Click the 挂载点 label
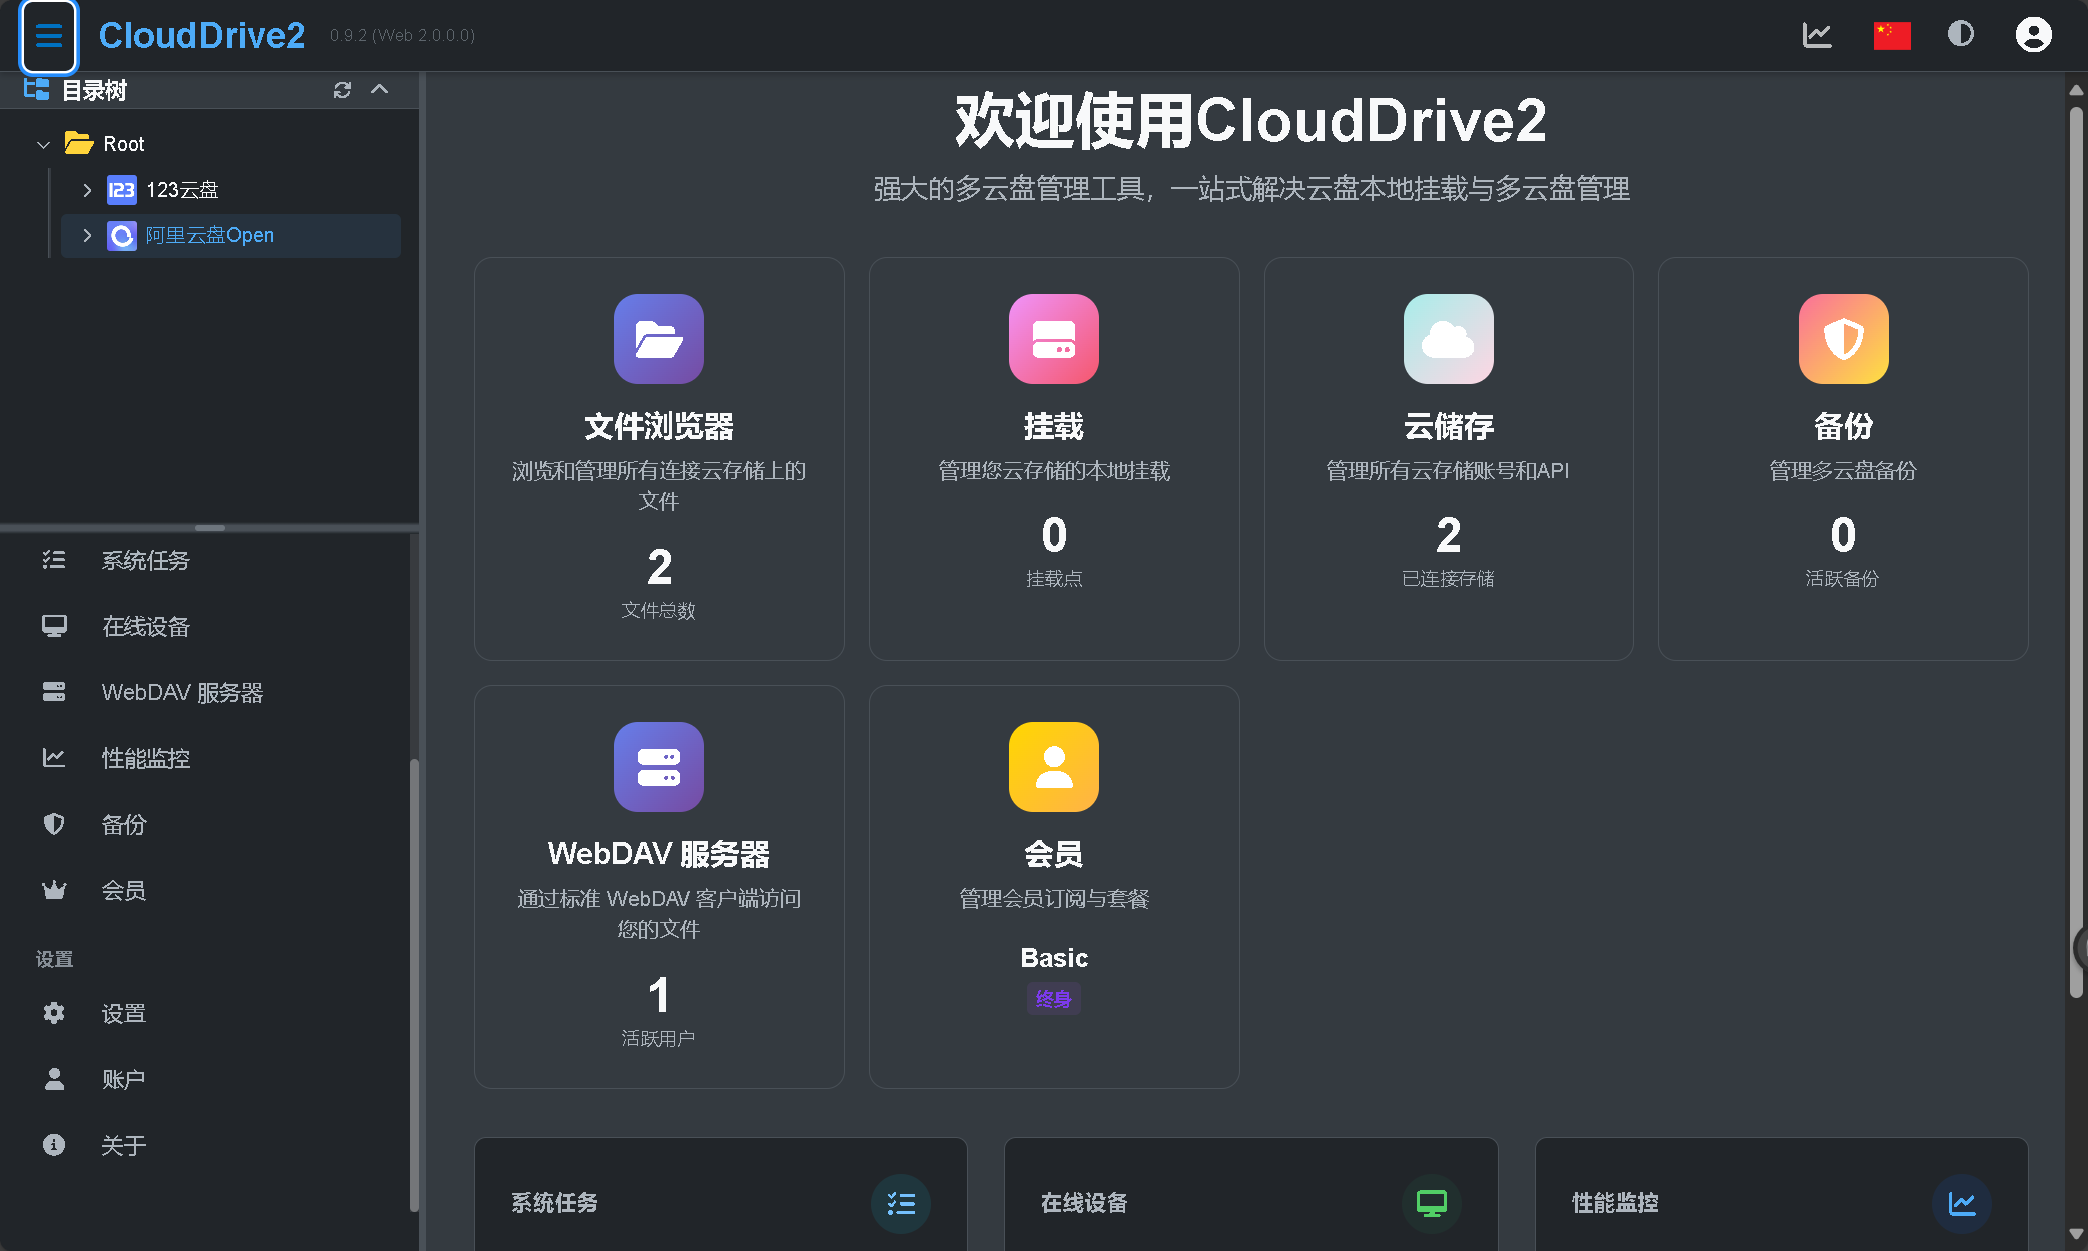This screenshot has height=1251, width=2088. [1054, 579]
